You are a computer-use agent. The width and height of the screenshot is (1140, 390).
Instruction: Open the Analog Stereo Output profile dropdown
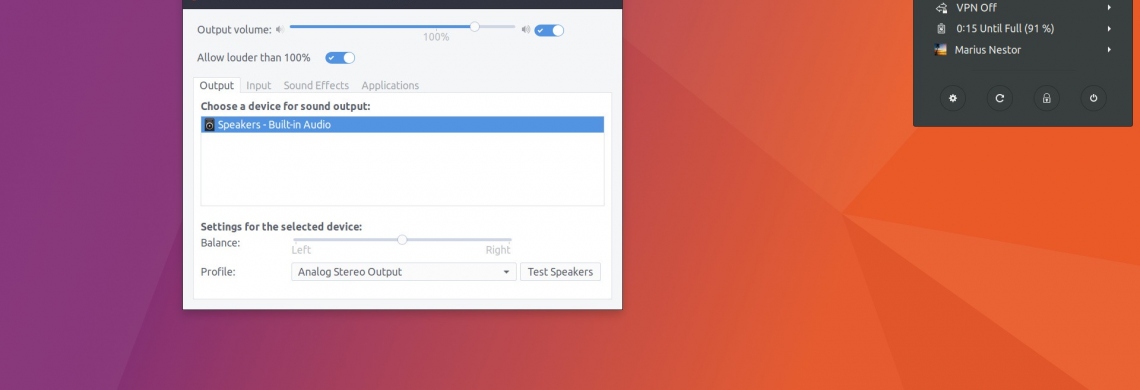[x=404, y=271]
